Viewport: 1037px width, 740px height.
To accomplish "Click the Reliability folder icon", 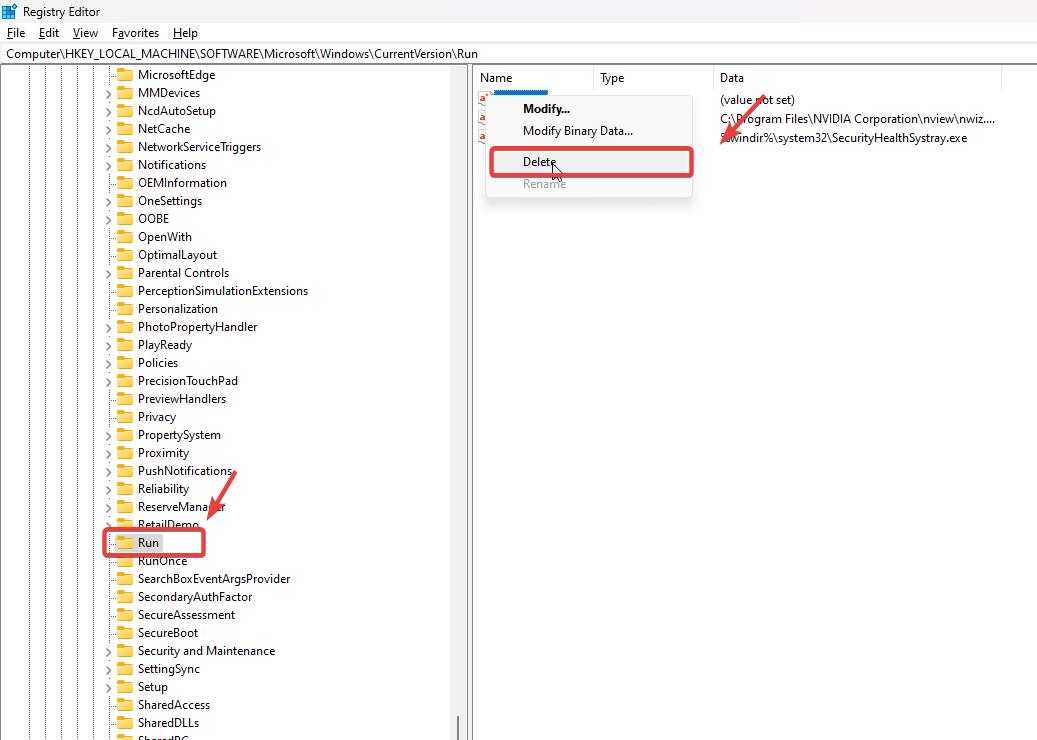I will tap(125, 489).
